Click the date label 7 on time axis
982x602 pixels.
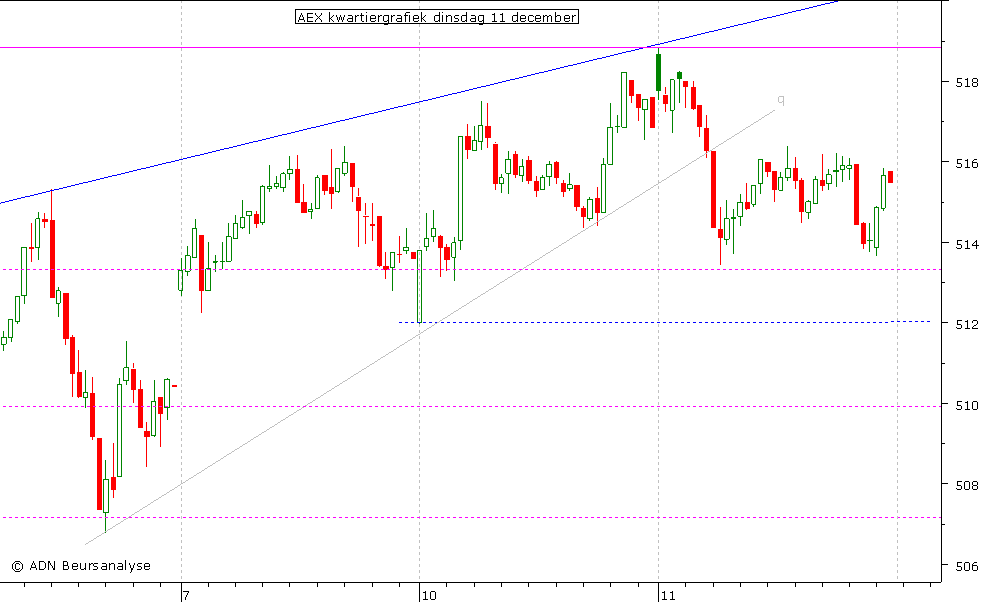[185, 595]
